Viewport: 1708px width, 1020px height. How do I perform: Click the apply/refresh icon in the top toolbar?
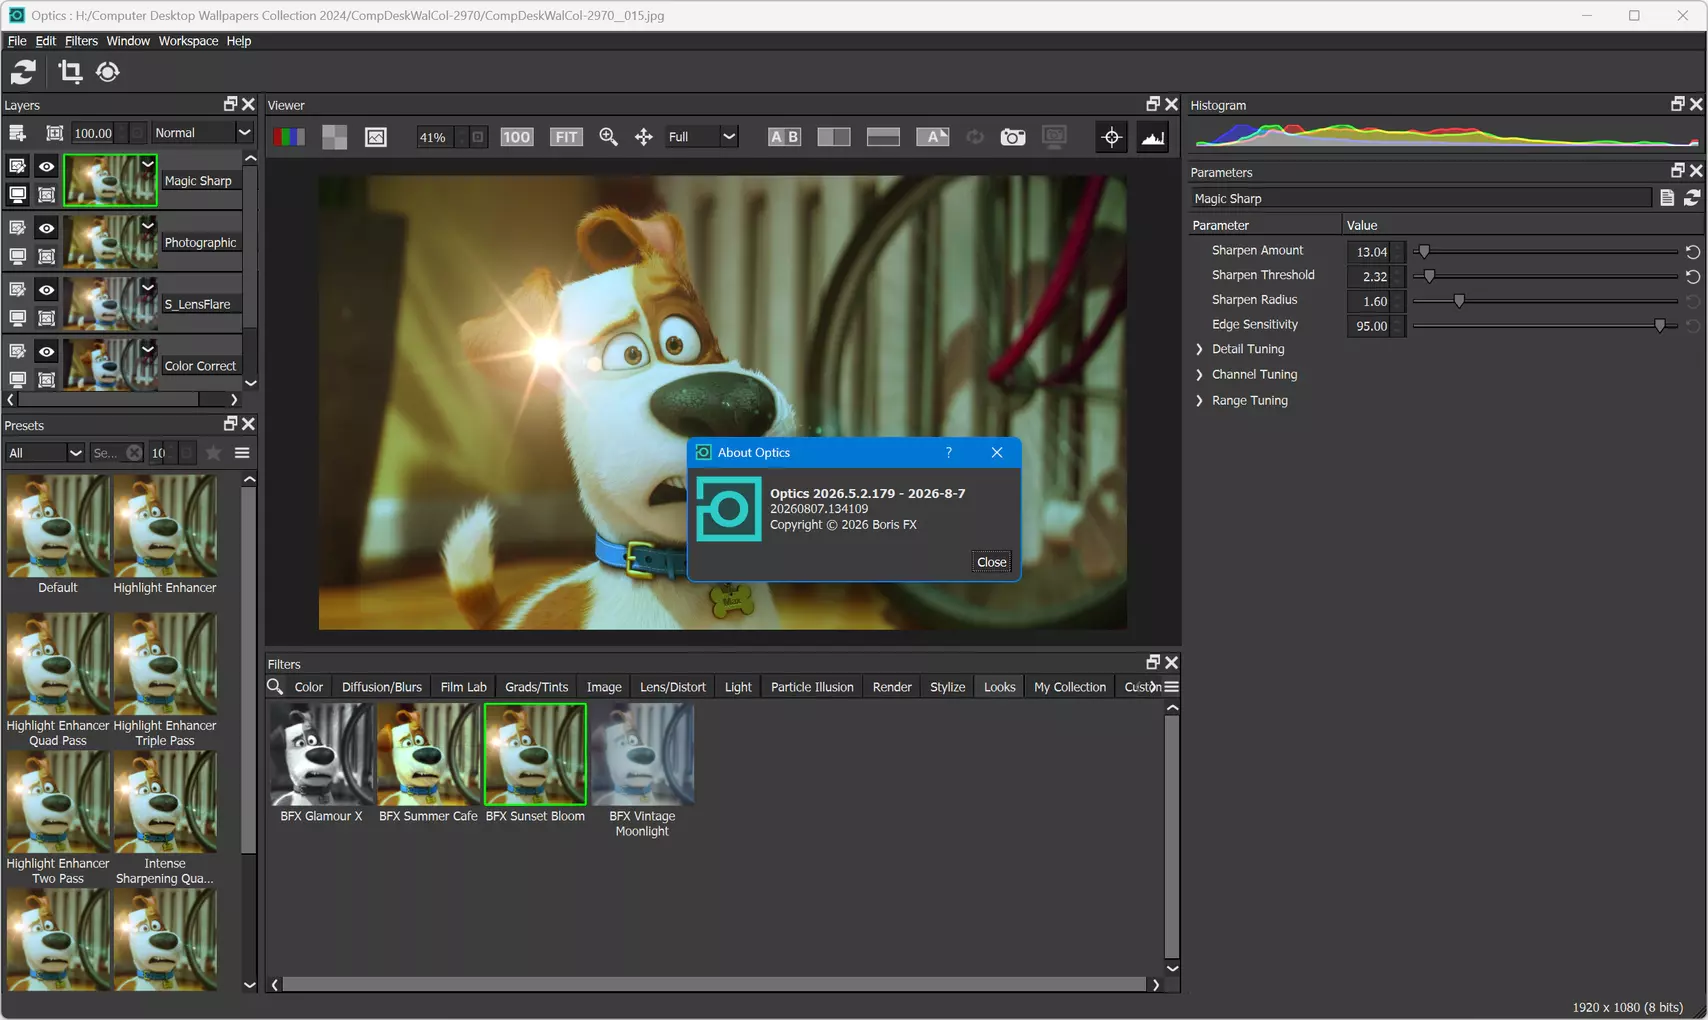point(23,72)
